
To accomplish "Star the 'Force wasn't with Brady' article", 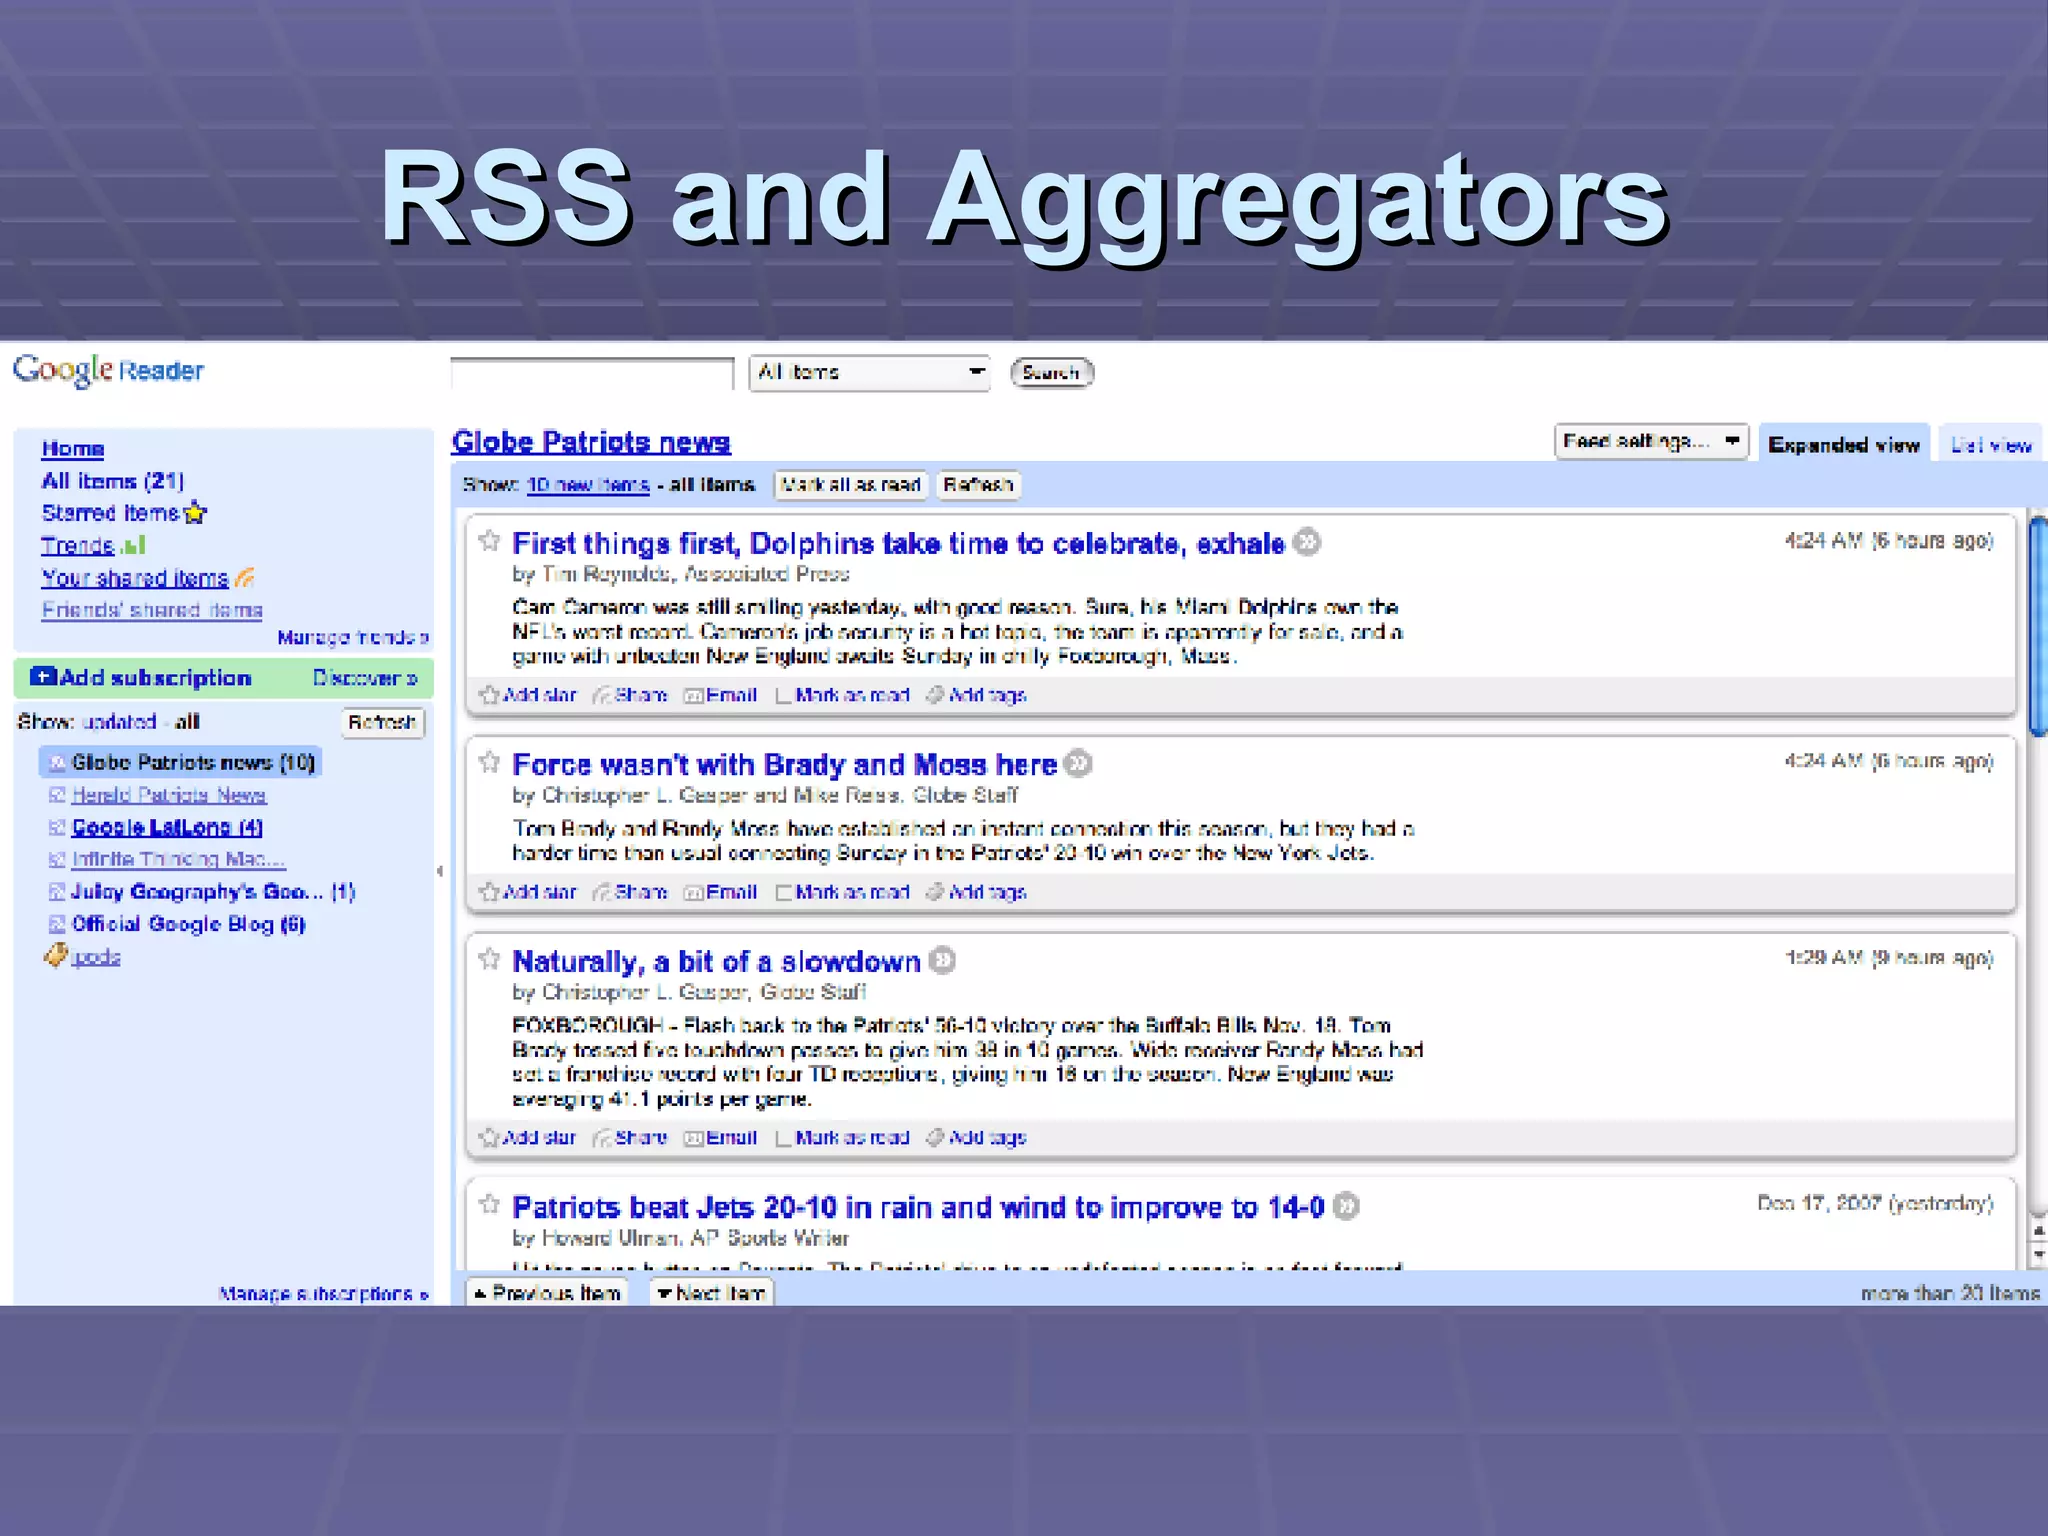I will (489, 762).
